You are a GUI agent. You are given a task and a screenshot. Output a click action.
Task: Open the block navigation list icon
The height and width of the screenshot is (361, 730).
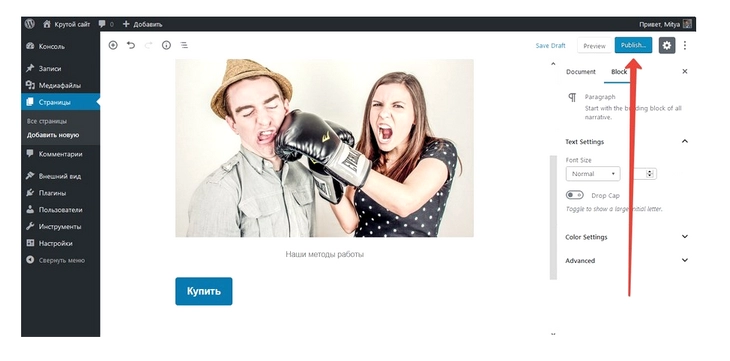point(184,45)
